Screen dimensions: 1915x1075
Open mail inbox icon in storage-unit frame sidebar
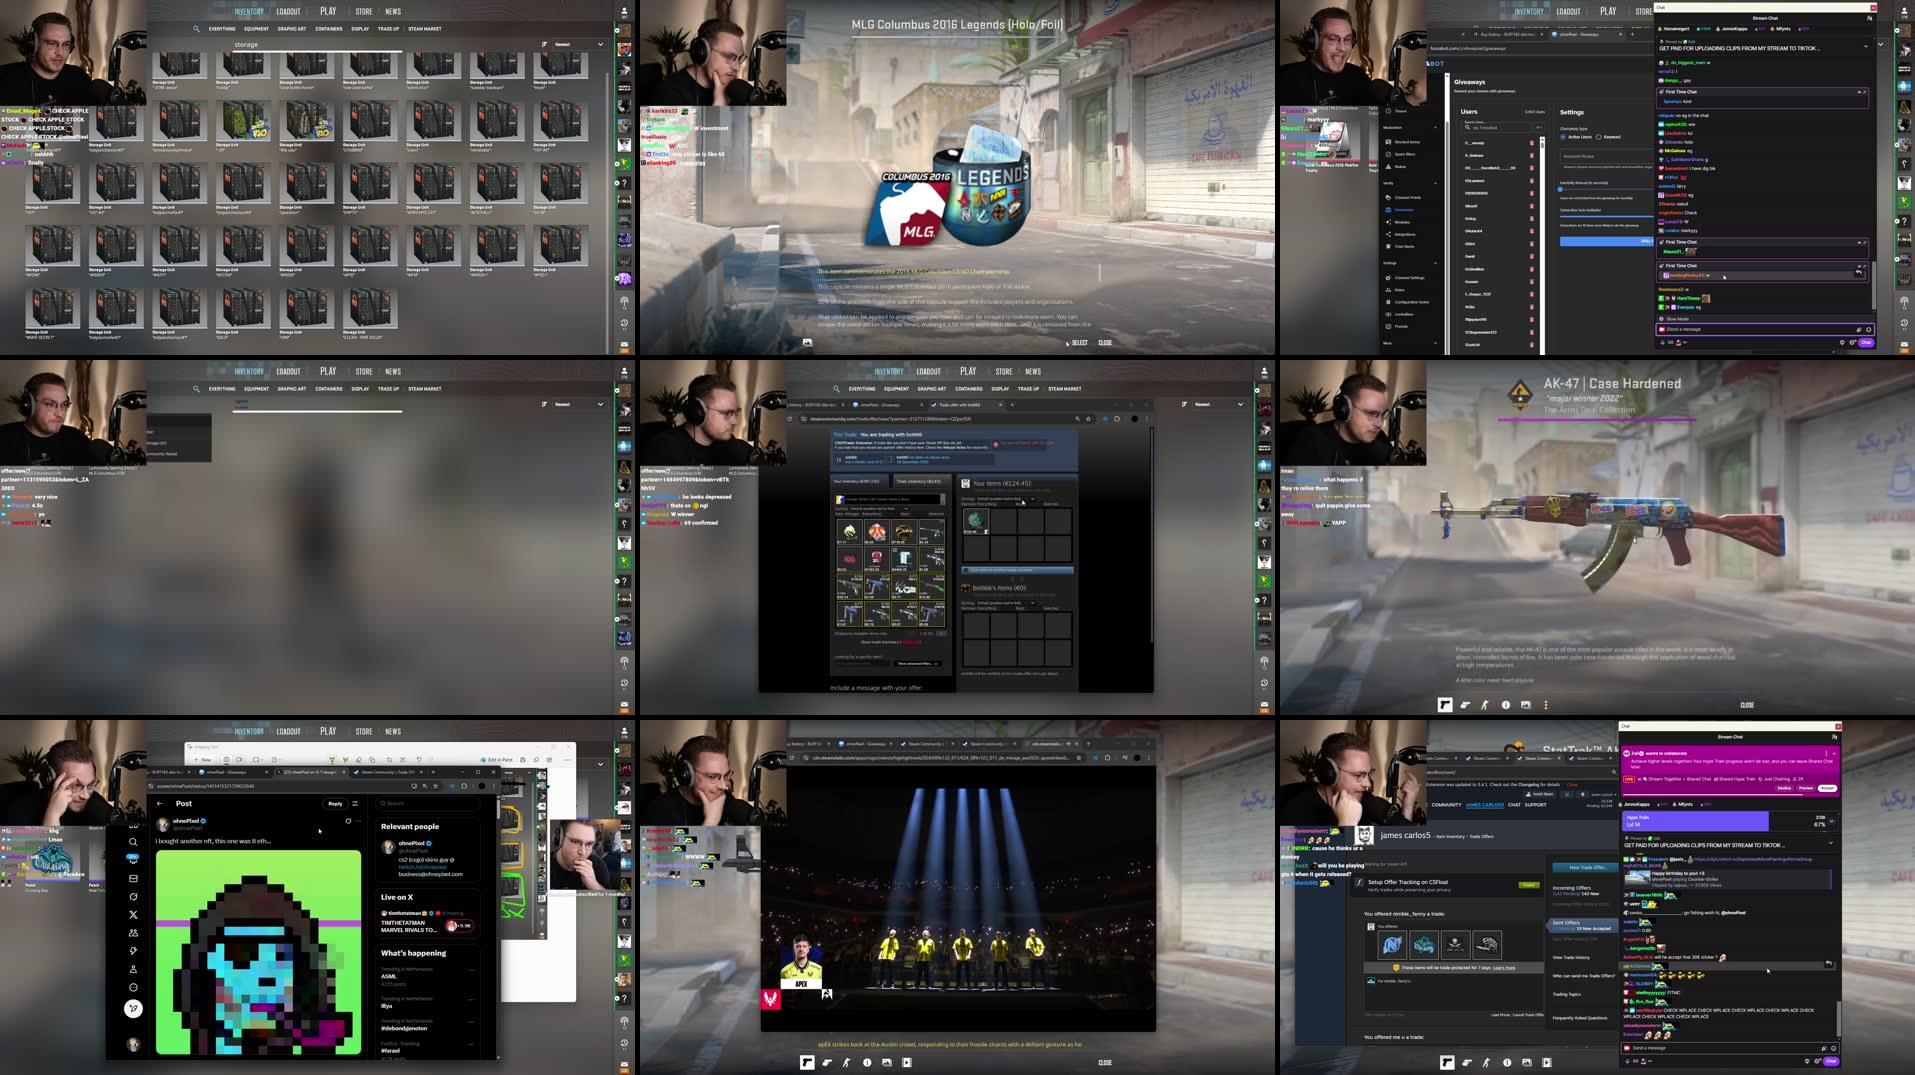point(624,345)
